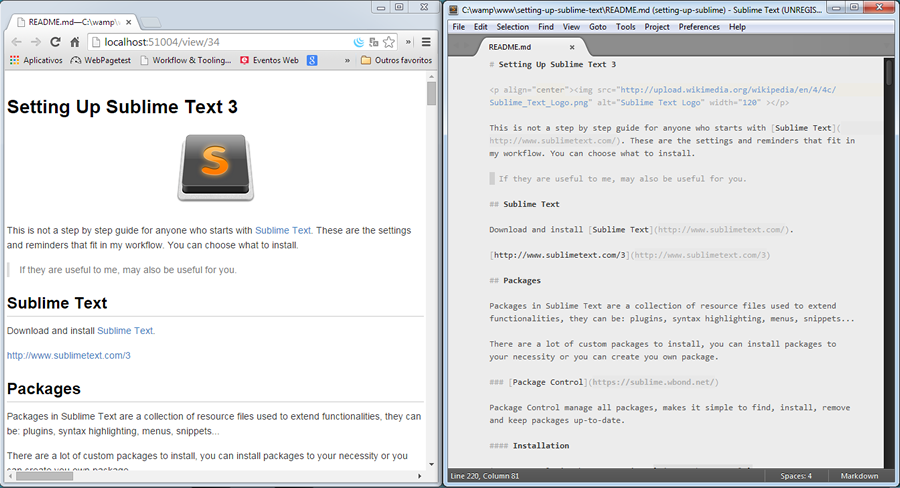Image resolution: width=900 pixels, height=488 pixels.
Task: Click the Sublime Text logo image
Action: tap(215, 168)
